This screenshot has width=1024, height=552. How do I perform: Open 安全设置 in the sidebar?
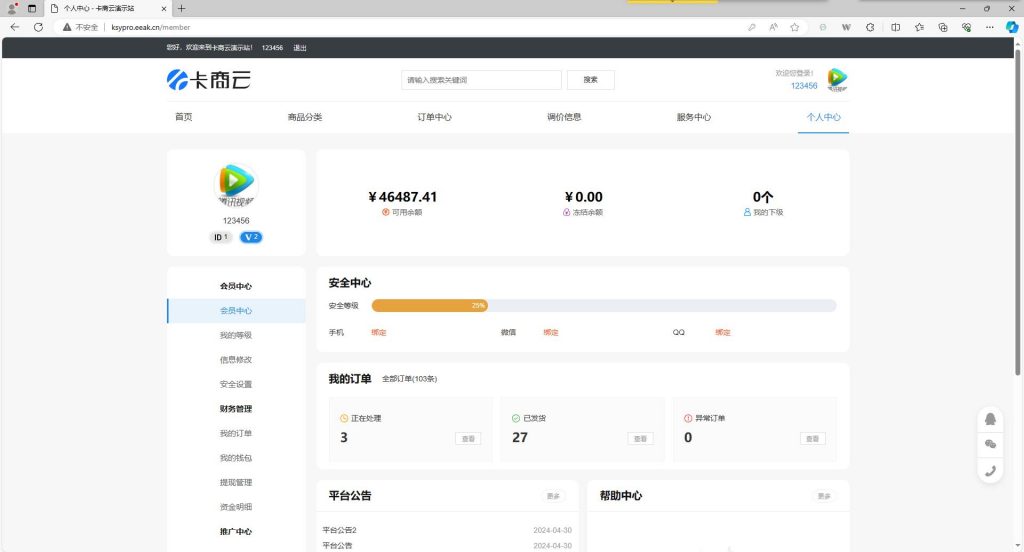click(236, 384)
